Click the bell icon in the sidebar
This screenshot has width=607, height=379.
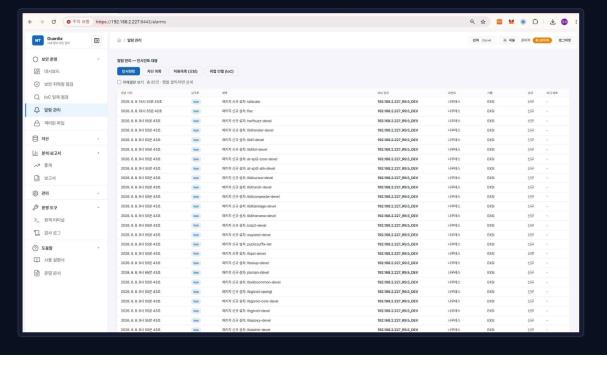[x=37, y=110]
